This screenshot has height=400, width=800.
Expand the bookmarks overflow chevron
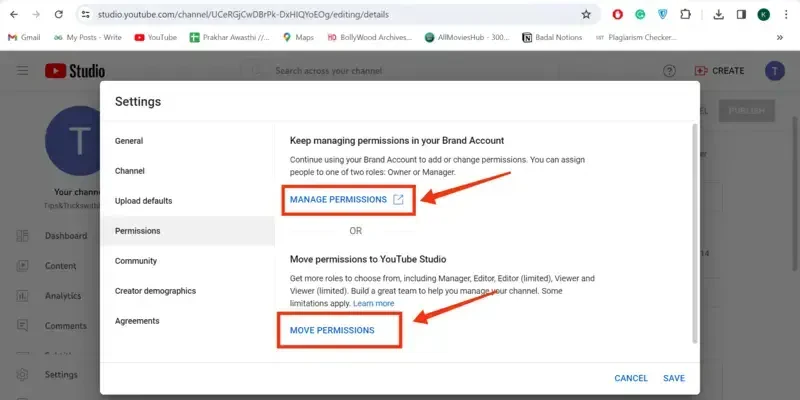click(x=780, y=37)
